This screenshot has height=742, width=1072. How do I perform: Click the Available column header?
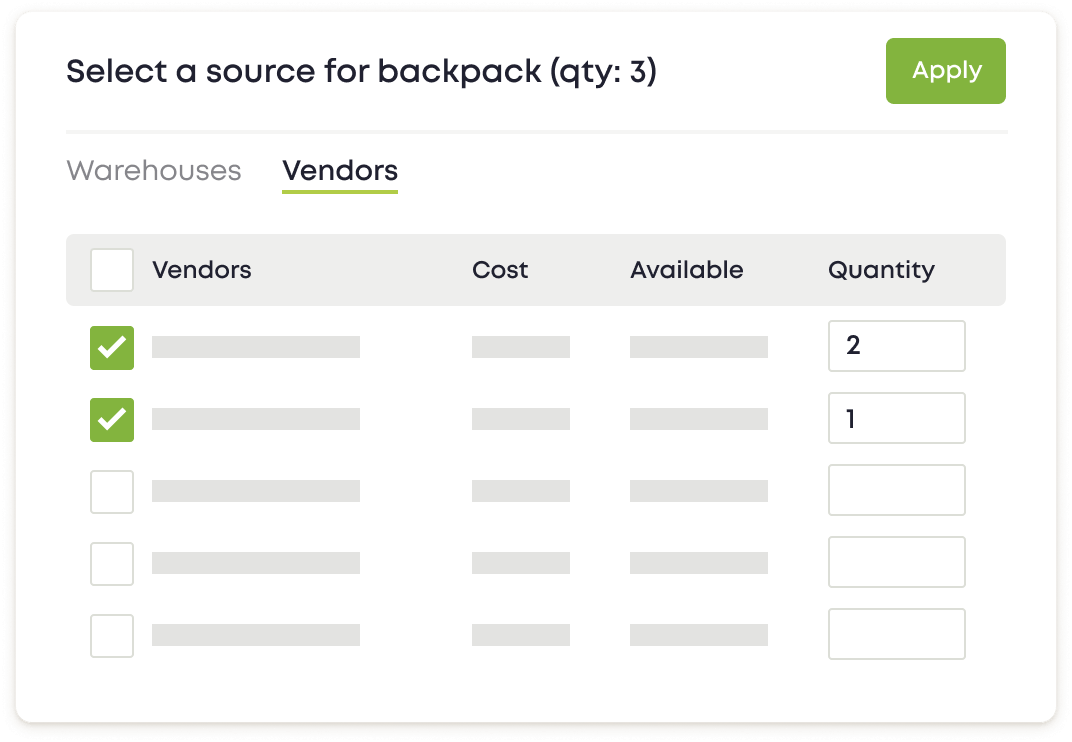pyautogui.click(x=686, y=270)
